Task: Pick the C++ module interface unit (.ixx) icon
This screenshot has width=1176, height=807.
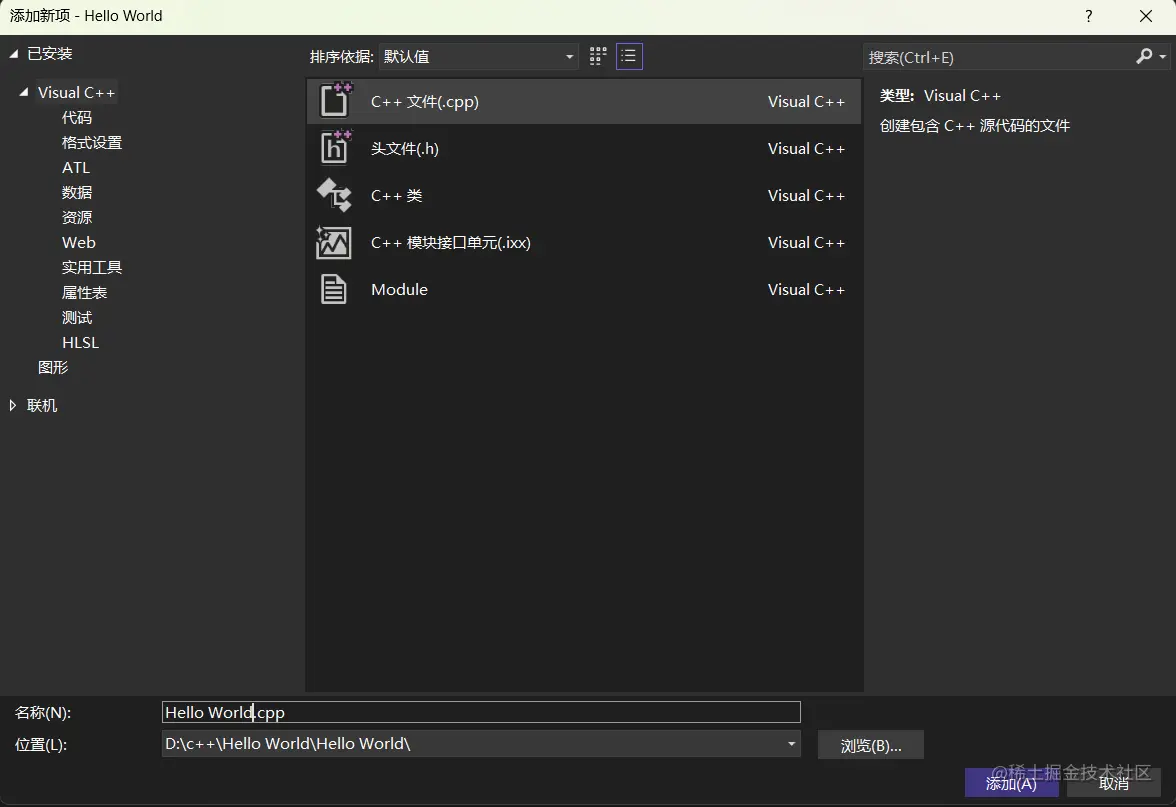Action: [334, 242]
